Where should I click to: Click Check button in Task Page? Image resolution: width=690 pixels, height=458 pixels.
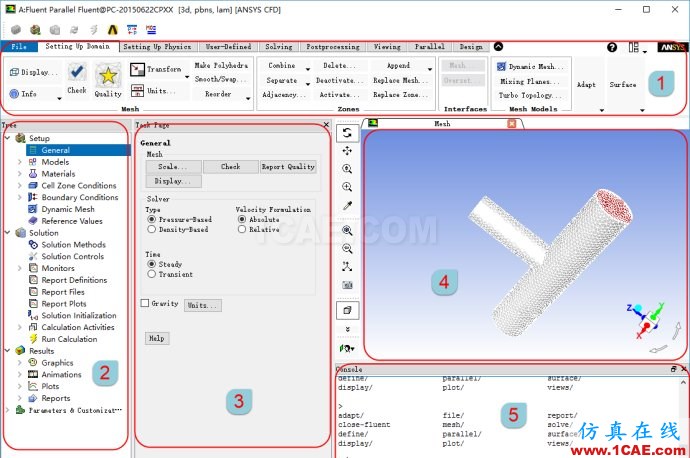point(231,167)
